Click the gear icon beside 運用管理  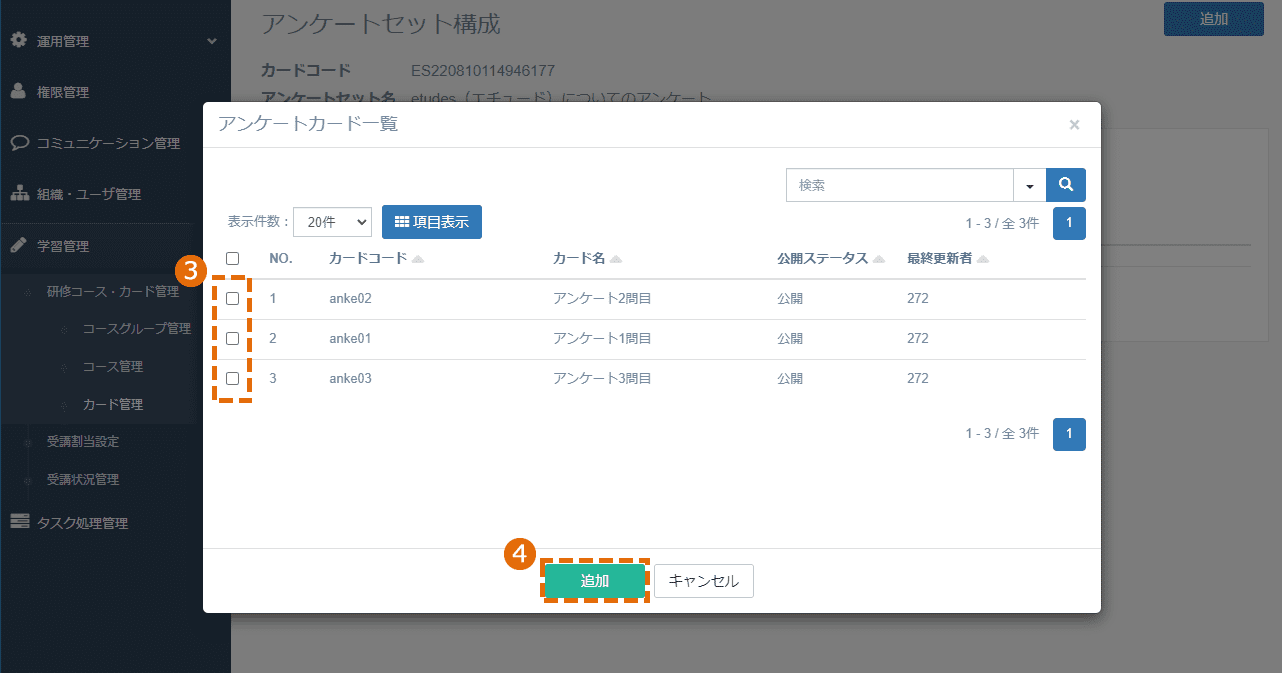(x=18, y=41)
